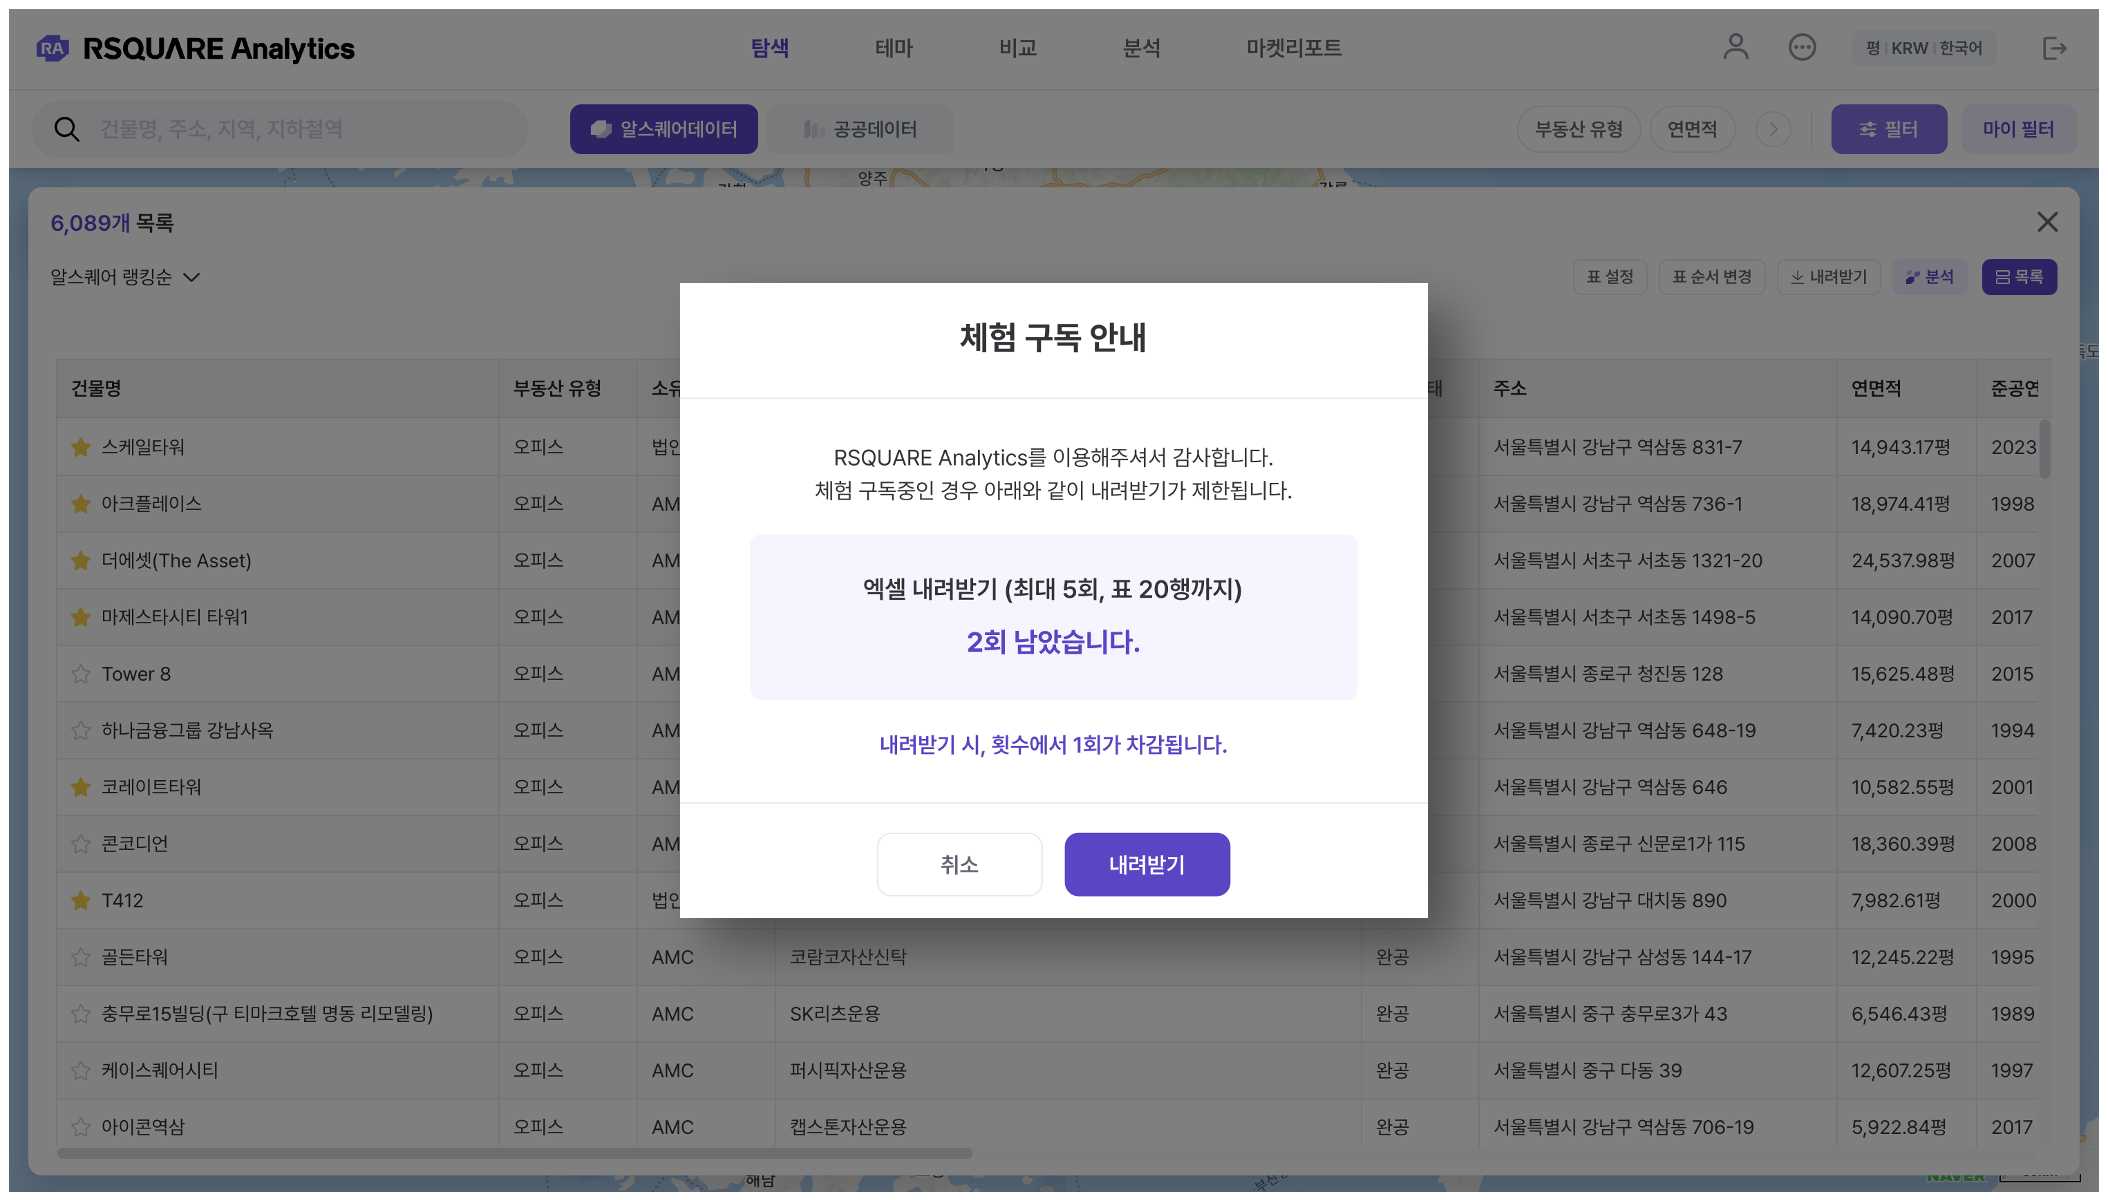Click the RSQUARE Analytics logo
Image resolution: width=2108 pixels, height=1200 pixels.
(x=196, y=48)
